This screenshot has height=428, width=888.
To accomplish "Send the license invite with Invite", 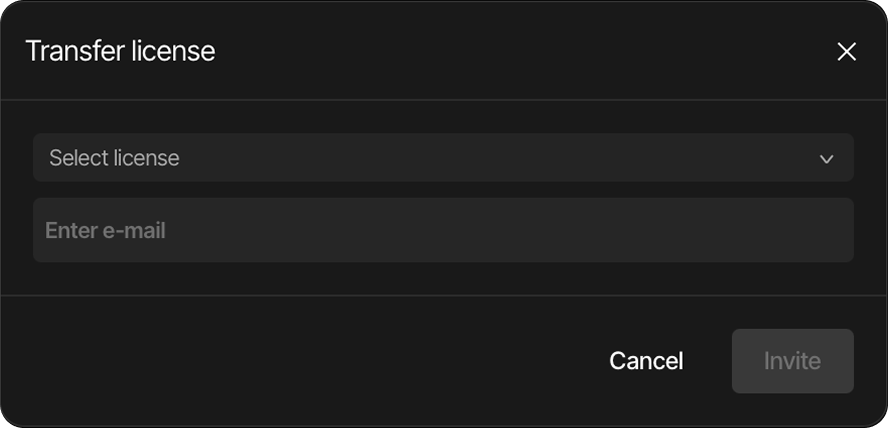I will point(792,361).
